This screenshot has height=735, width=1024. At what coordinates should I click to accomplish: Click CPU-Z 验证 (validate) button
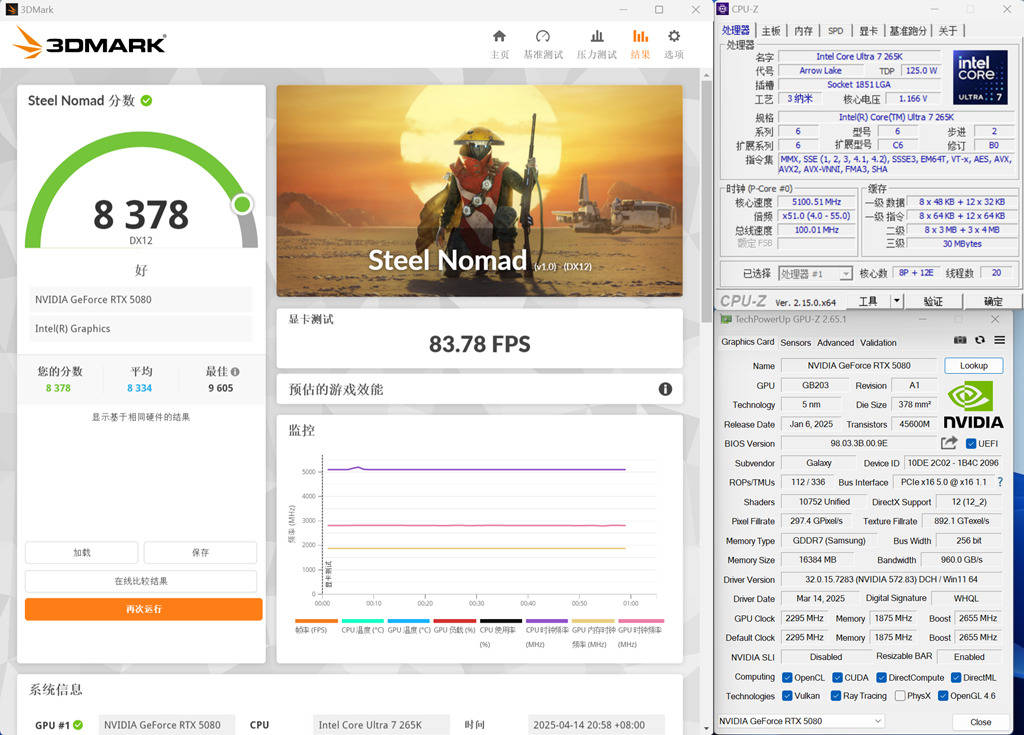(933, 301)
